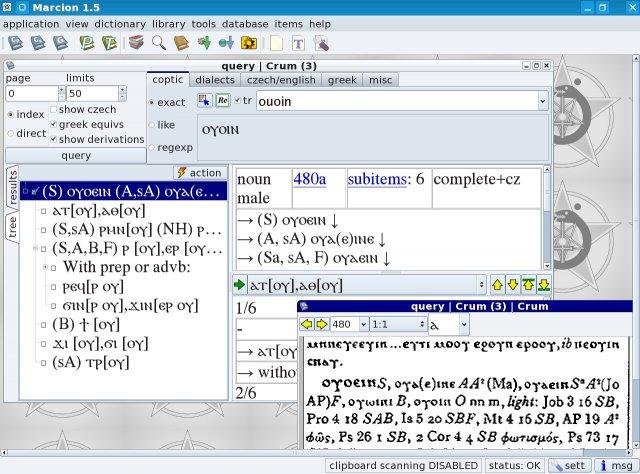Open the ouoin search history dropdown
The height and width of the screenshot is (474, 640).
[542, 101]
